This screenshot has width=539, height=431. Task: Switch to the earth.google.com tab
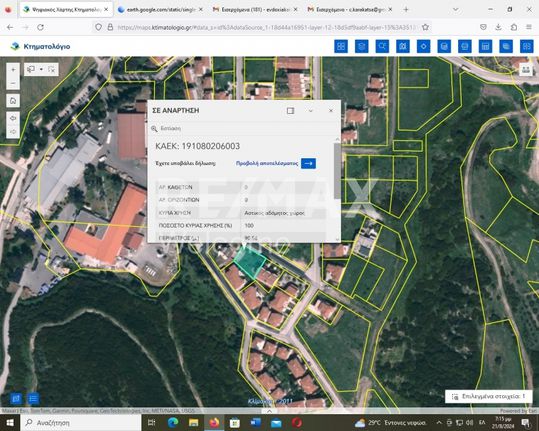click(160, 10)
